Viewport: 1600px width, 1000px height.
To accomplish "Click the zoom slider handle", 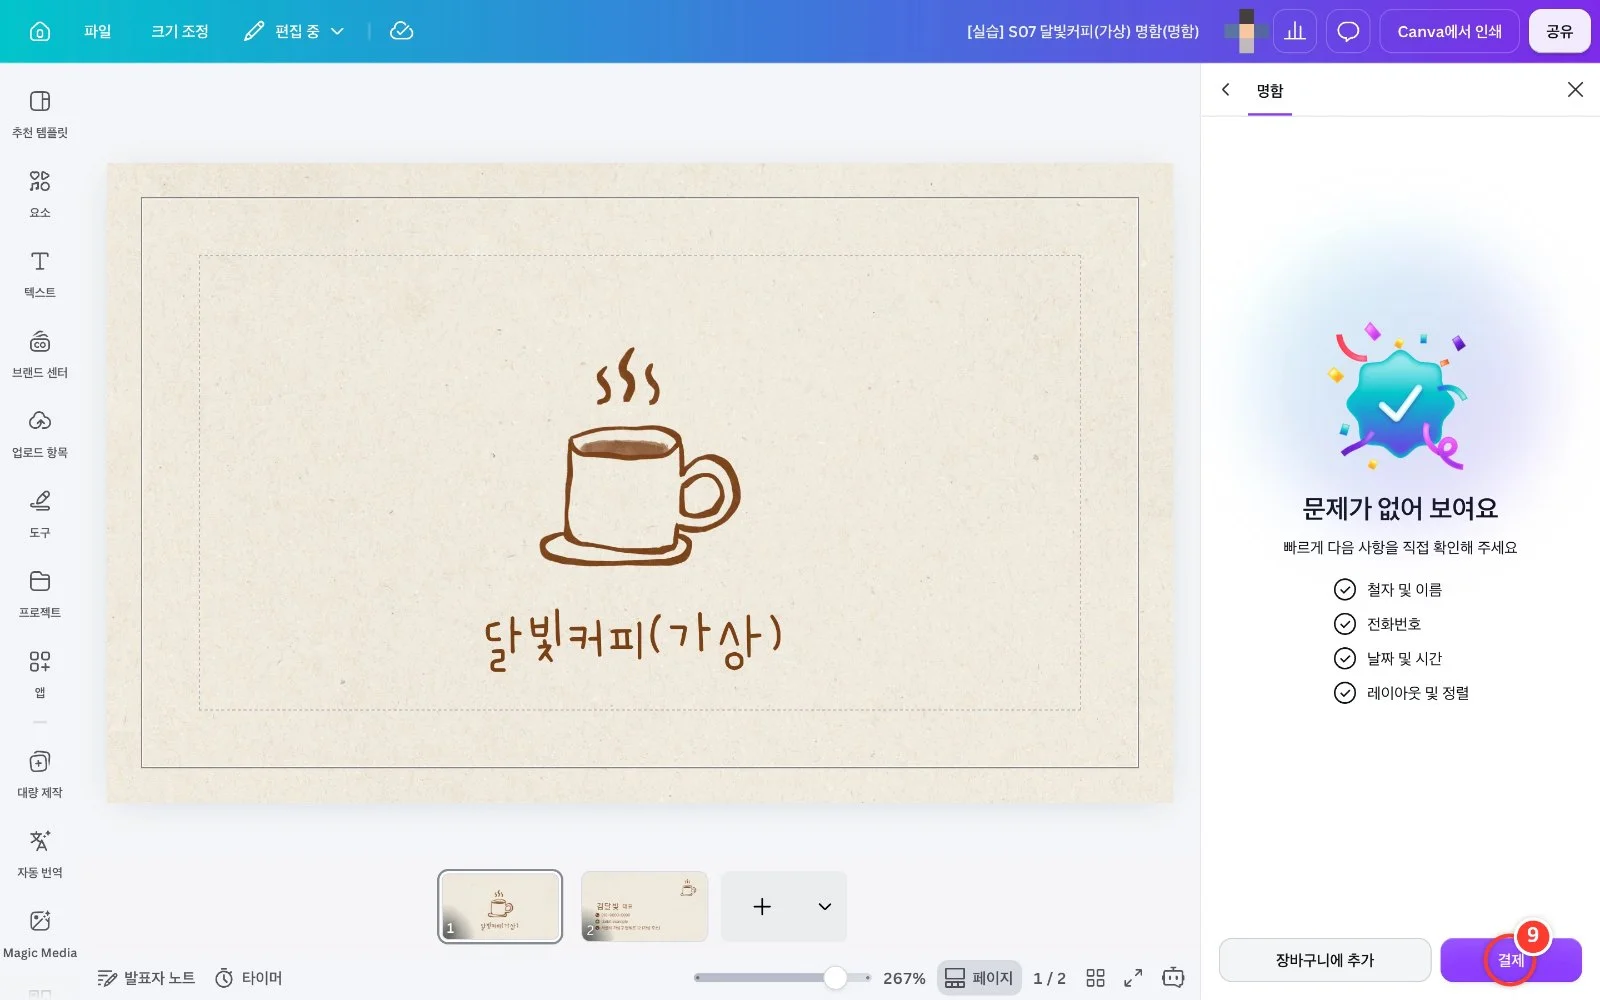I will [835, 978].
